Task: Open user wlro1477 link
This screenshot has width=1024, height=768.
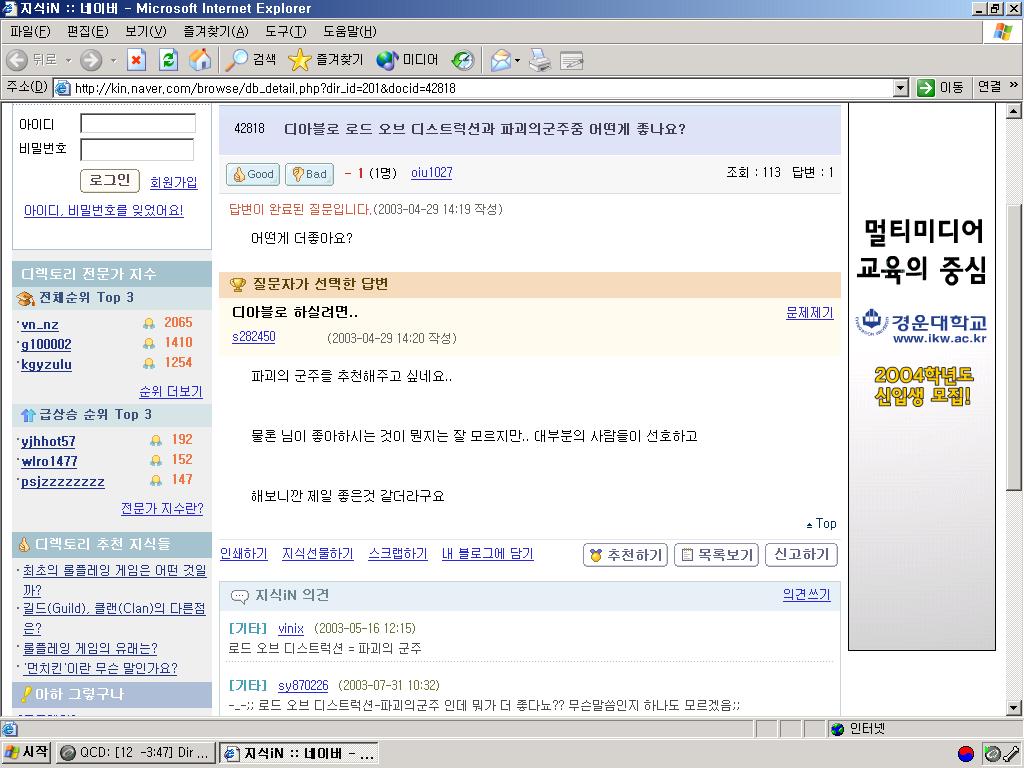Action: coord(49,462)
